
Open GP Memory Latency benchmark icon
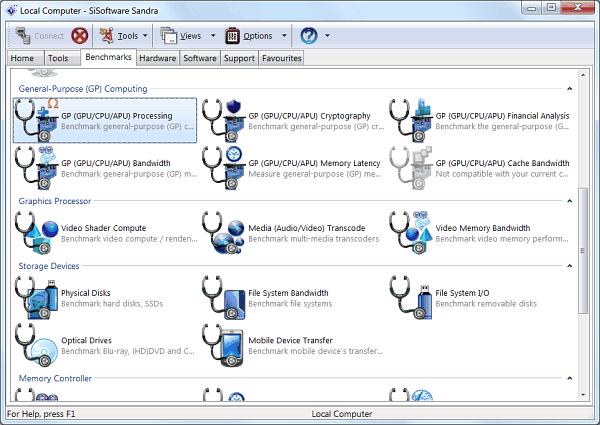tap(224, 168)
